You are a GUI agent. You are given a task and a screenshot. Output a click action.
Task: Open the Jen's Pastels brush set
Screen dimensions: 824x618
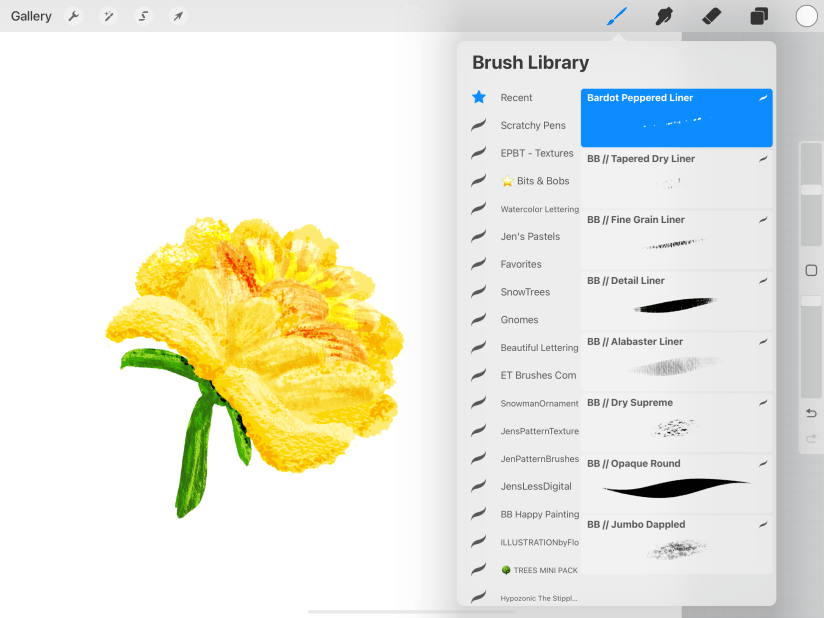pos(530,237)
